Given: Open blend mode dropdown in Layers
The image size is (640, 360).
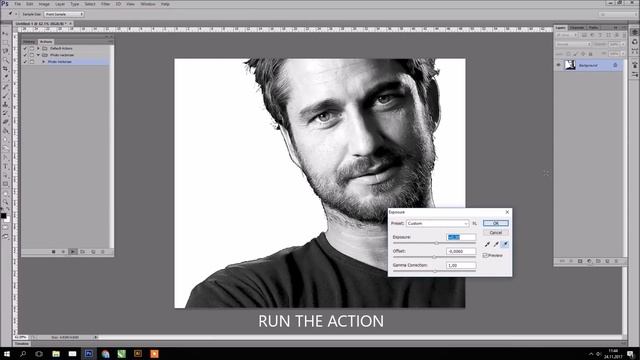Looking at the screenshot, I should [x=573, y=44].
